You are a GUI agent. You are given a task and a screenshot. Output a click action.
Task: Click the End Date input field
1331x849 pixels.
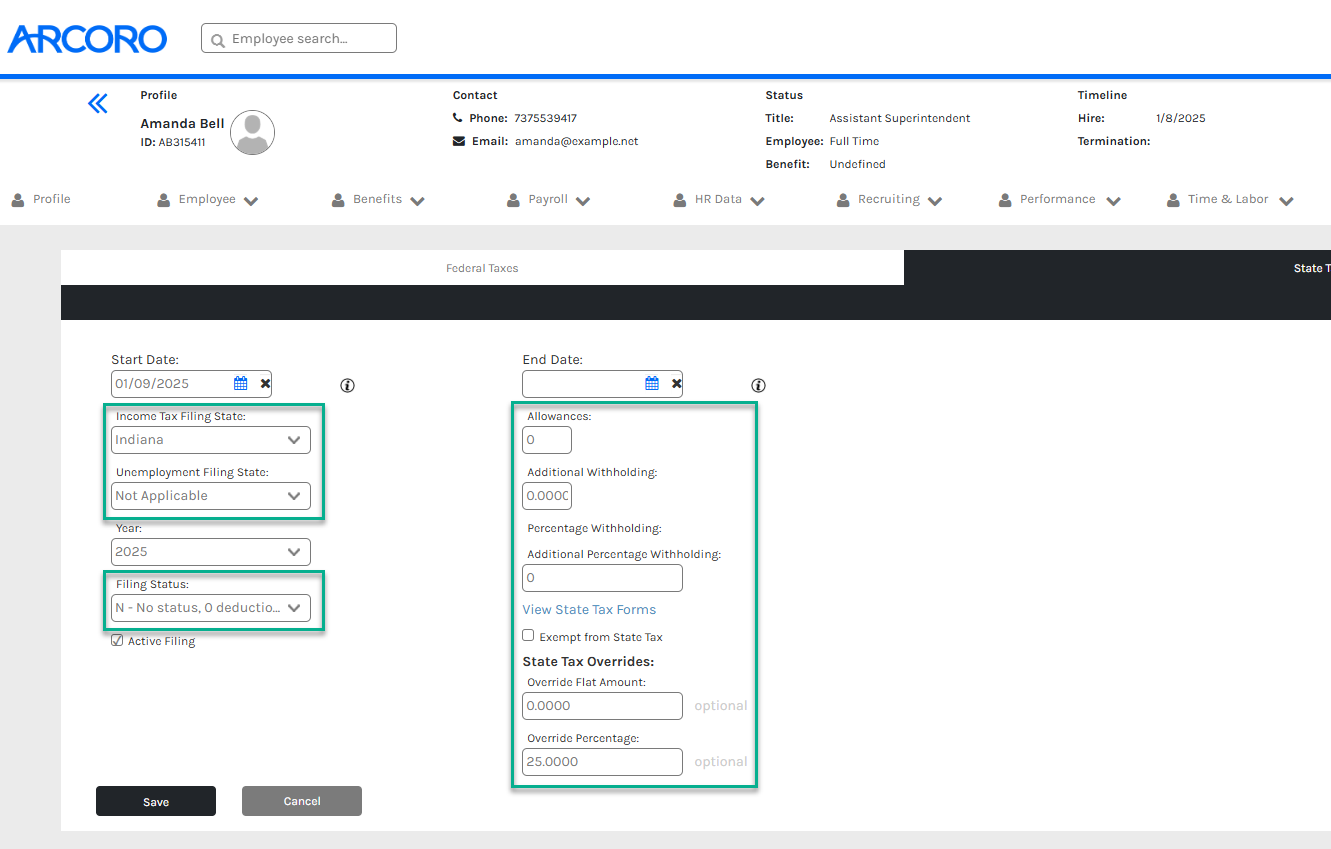pyautogui.click(x=602, y=384)
